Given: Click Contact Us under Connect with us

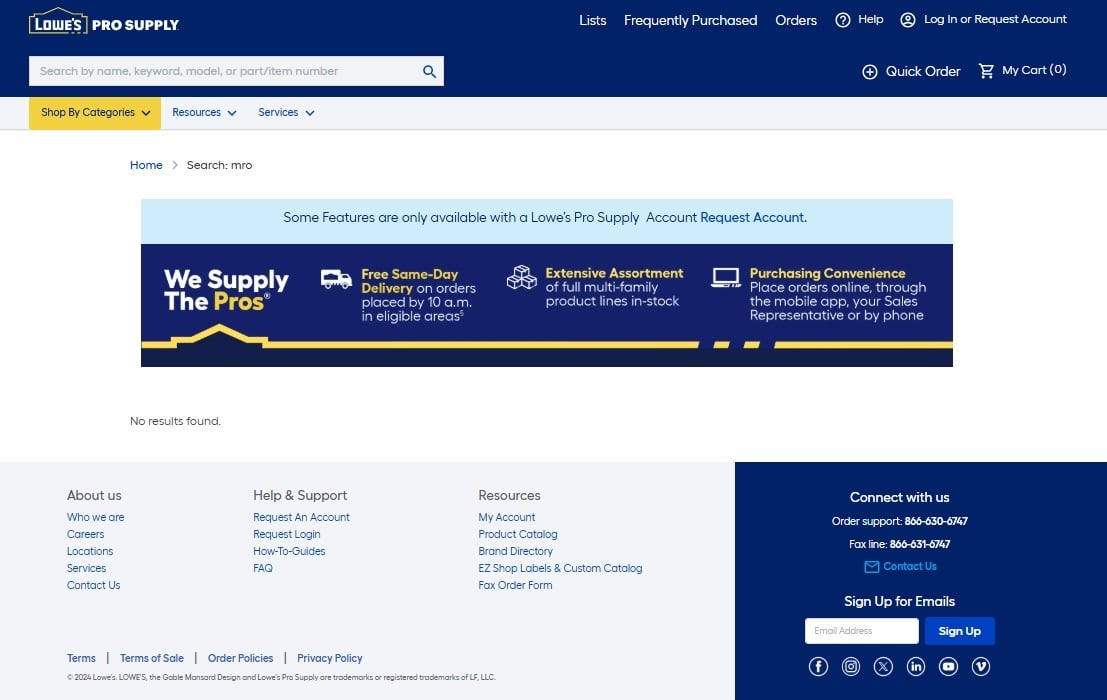Looking at the screenshot, I should 910,567.
